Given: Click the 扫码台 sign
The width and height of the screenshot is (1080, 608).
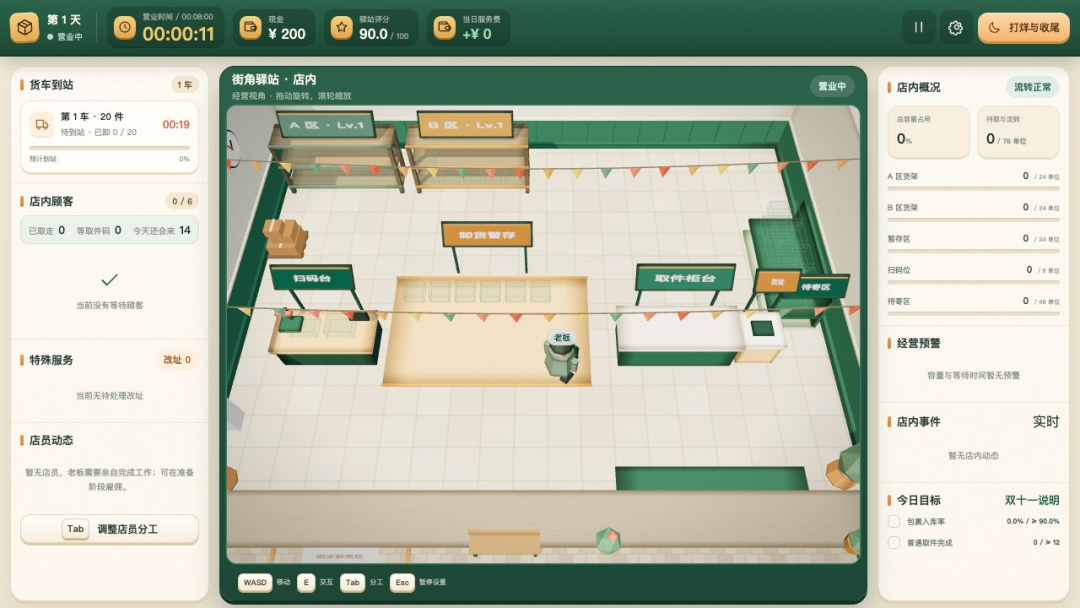Looking at the screenshot, I should [312, 278].
